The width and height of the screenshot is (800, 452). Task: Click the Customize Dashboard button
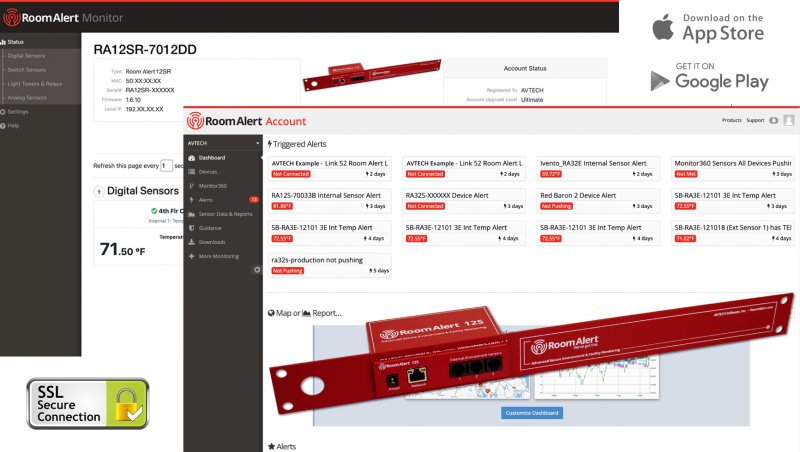(532, 413)
